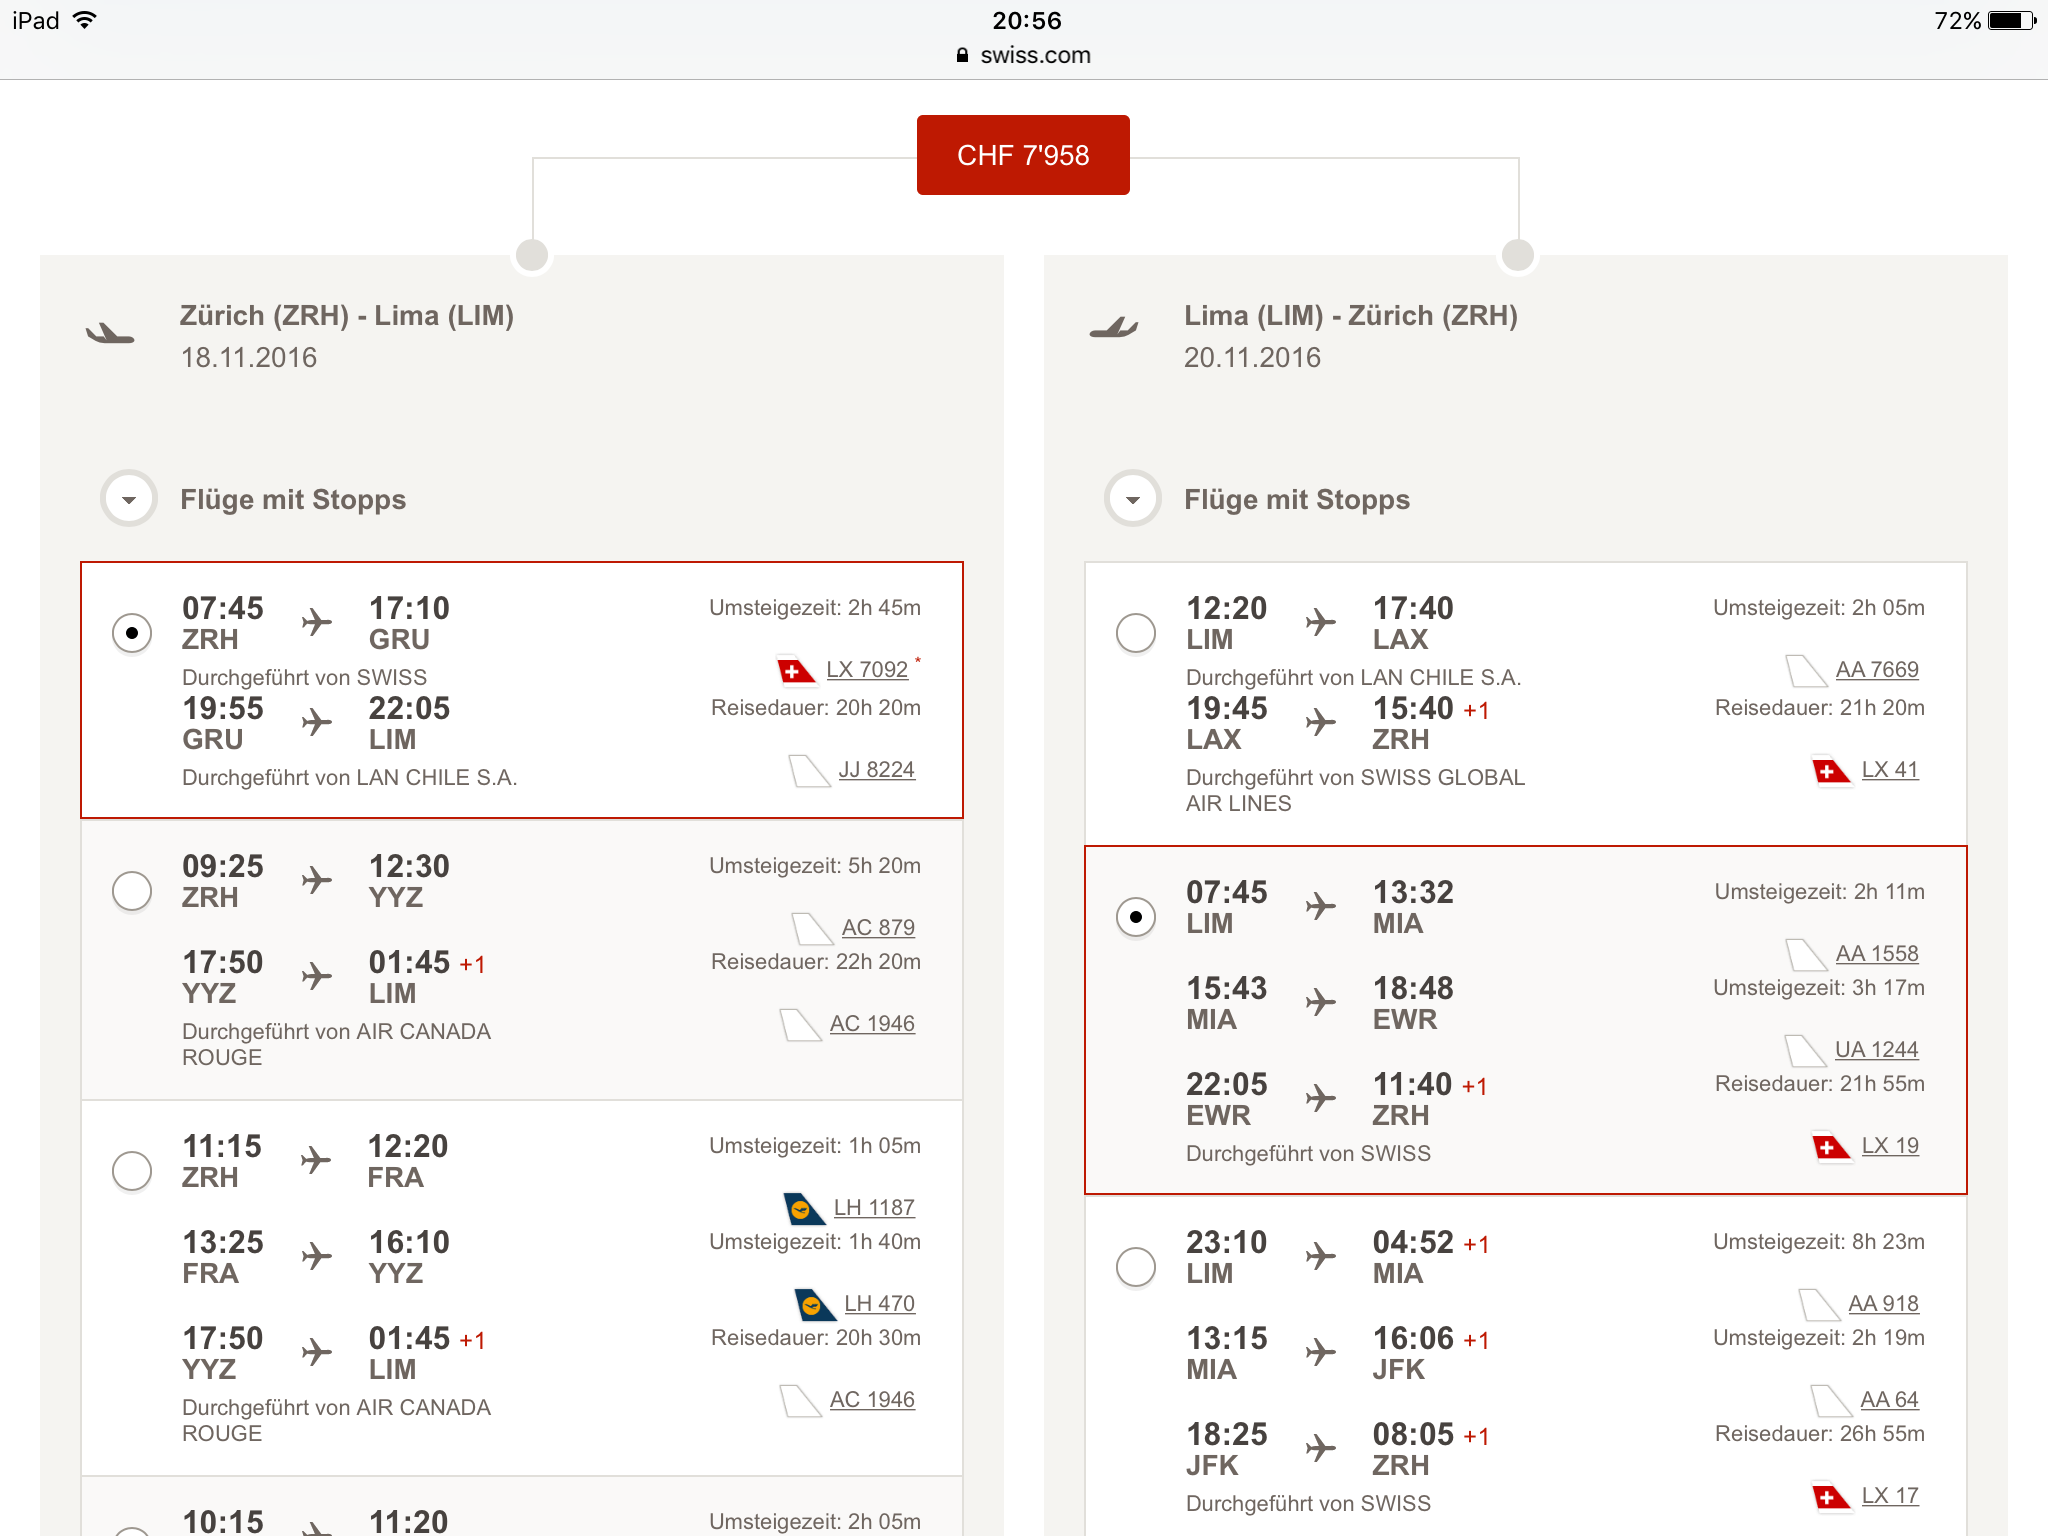Click the blank airline tail beside AA 1558
Viewport: 2048px width, 1536px height.
coord(1806,955)
